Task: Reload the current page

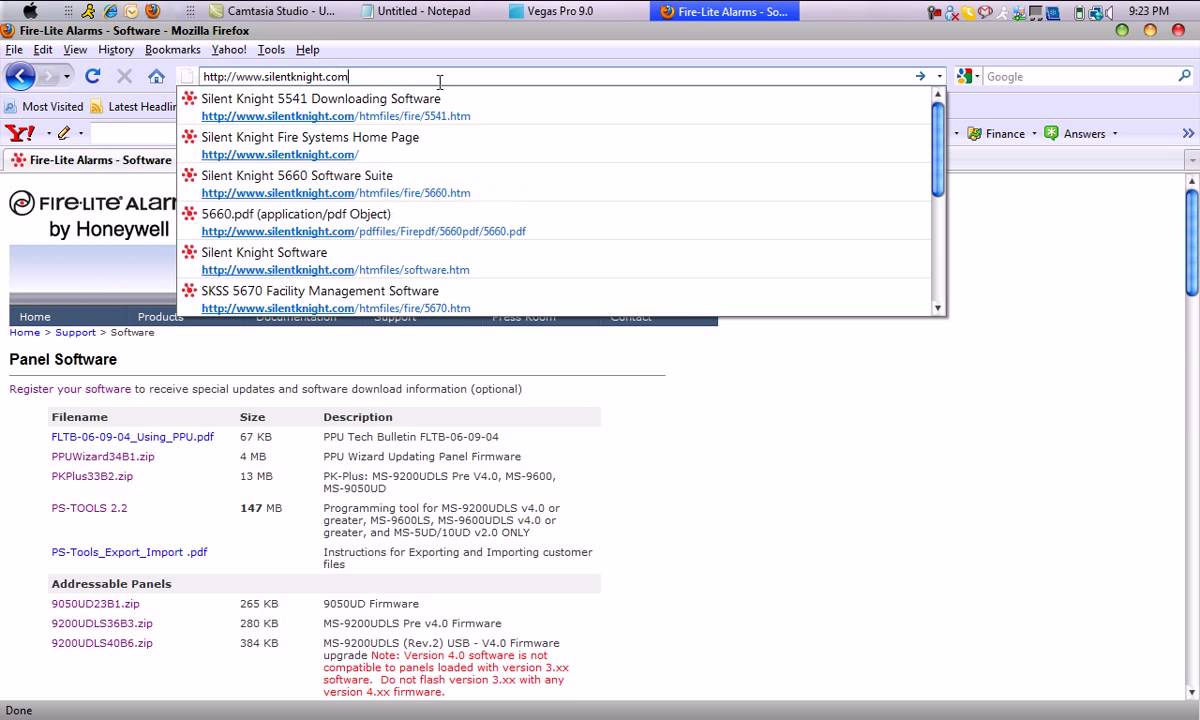Action: (93, 76)
